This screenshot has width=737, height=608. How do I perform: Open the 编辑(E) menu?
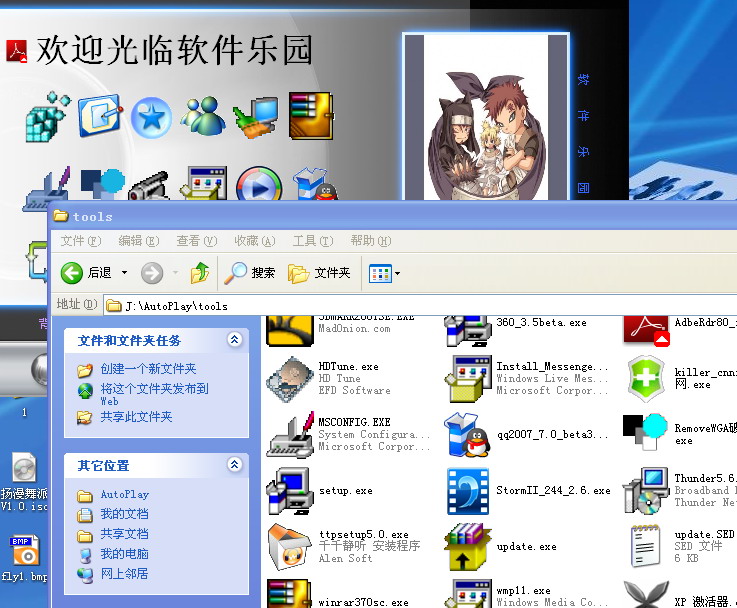pos(139,241)
